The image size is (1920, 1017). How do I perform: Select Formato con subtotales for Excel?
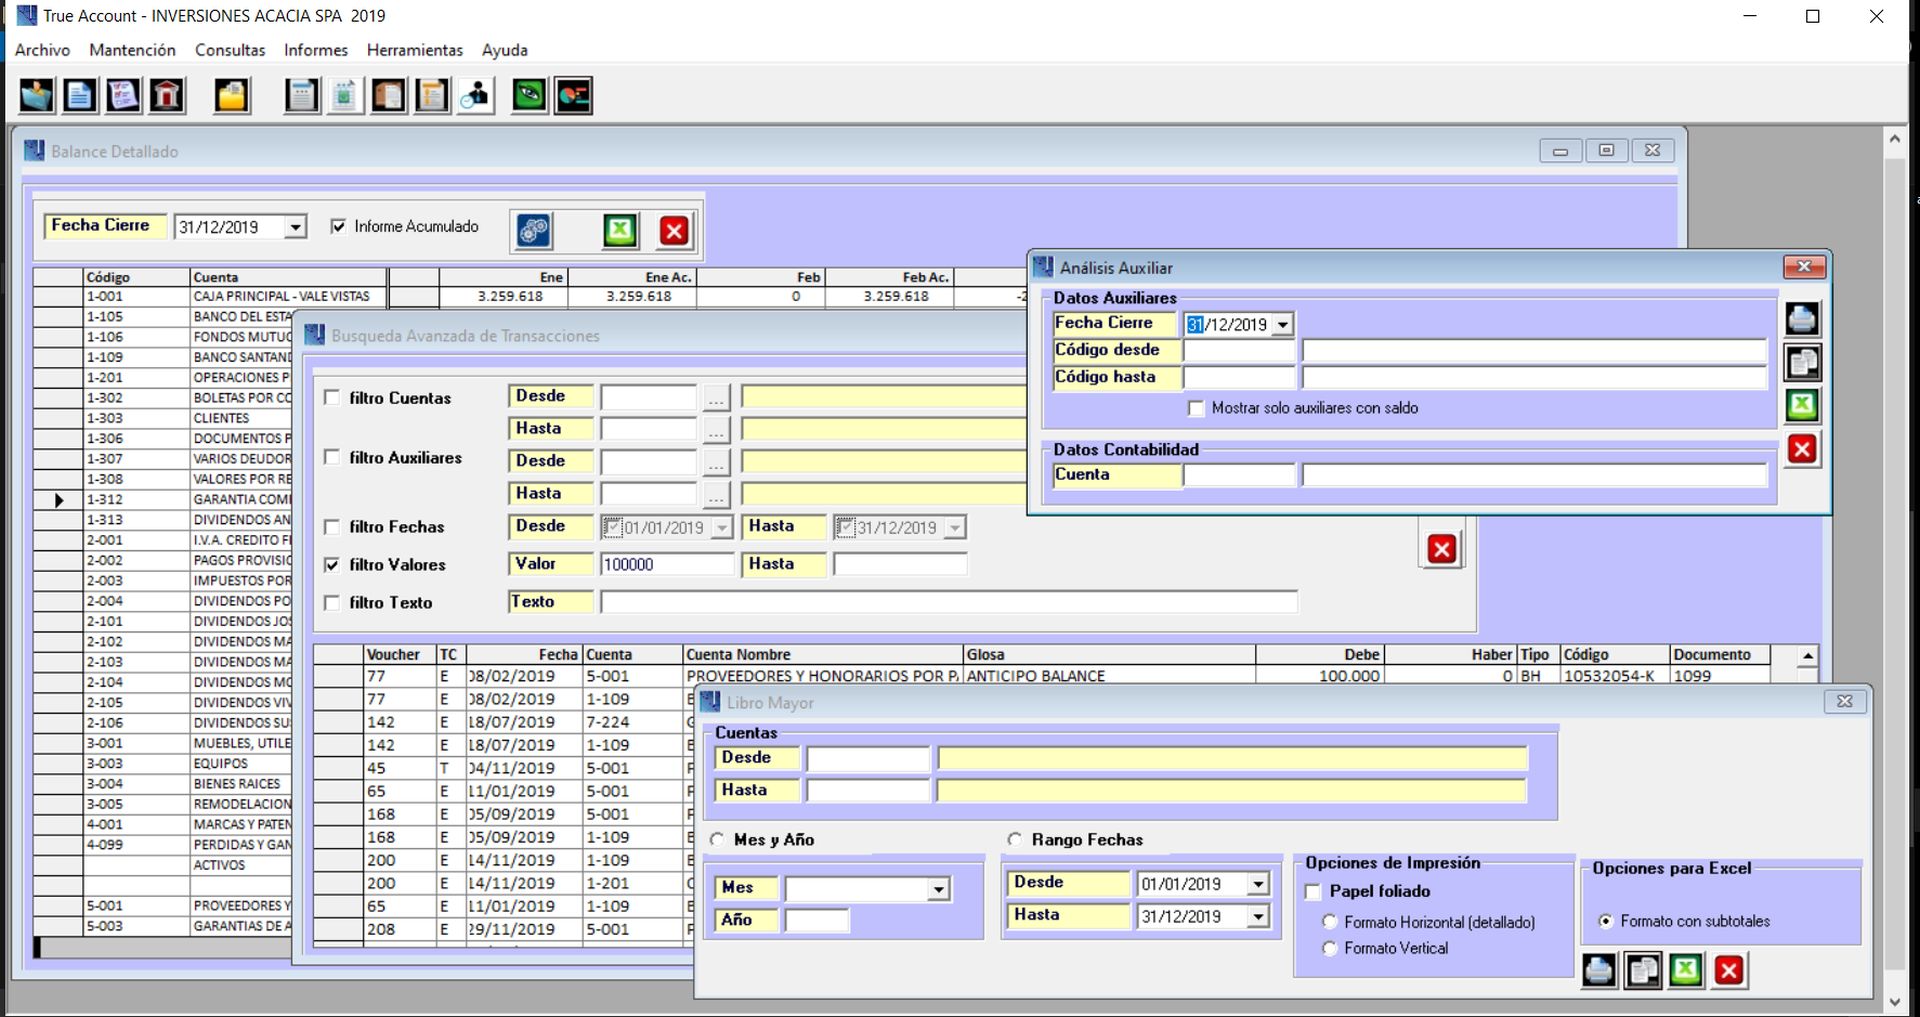click(1606, 921)
